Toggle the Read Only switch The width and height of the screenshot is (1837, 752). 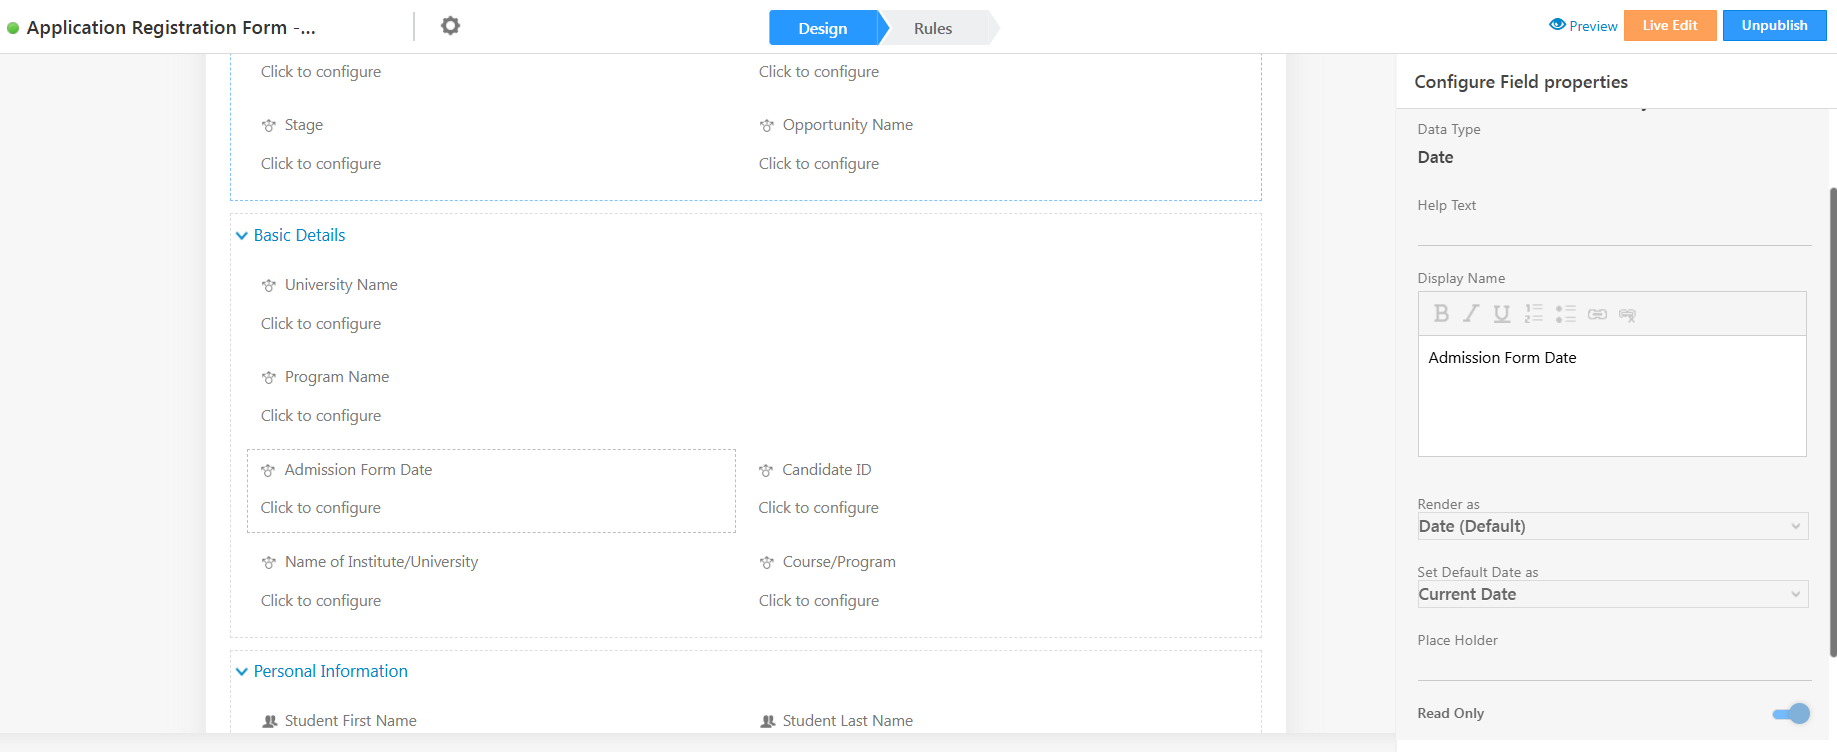(x=1791, y=713)
